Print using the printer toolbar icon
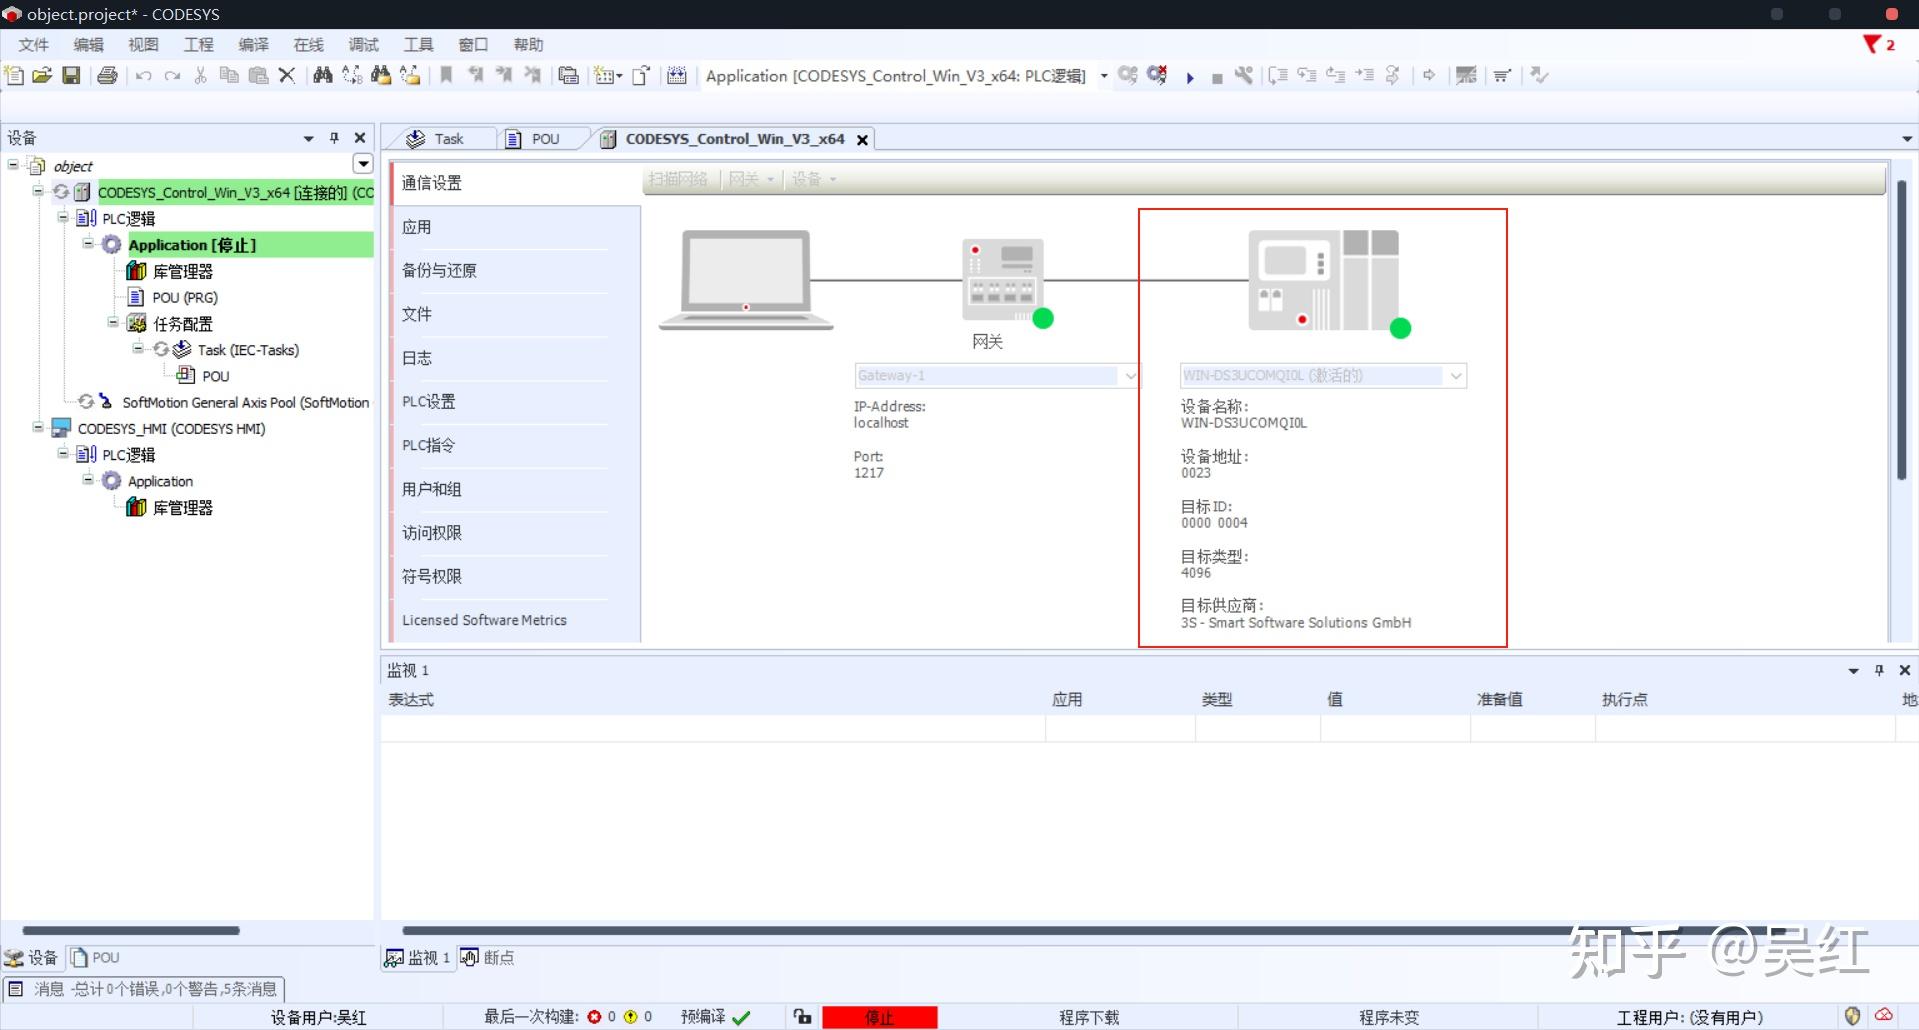The width and height of the screenshot is (1919, 1030). [x=107, y=75]
